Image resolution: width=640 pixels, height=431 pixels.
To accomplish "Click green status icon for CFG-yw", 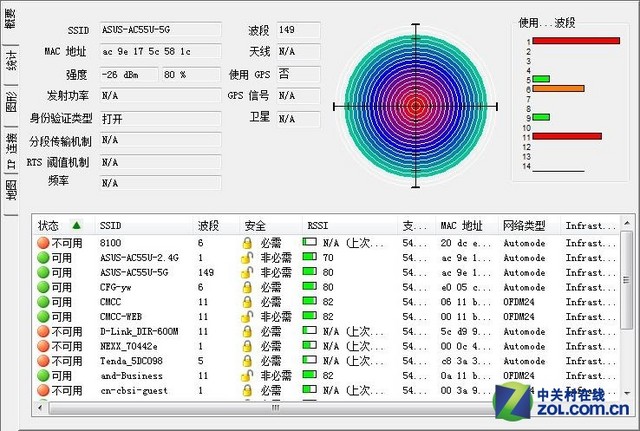I will point(43,287).
